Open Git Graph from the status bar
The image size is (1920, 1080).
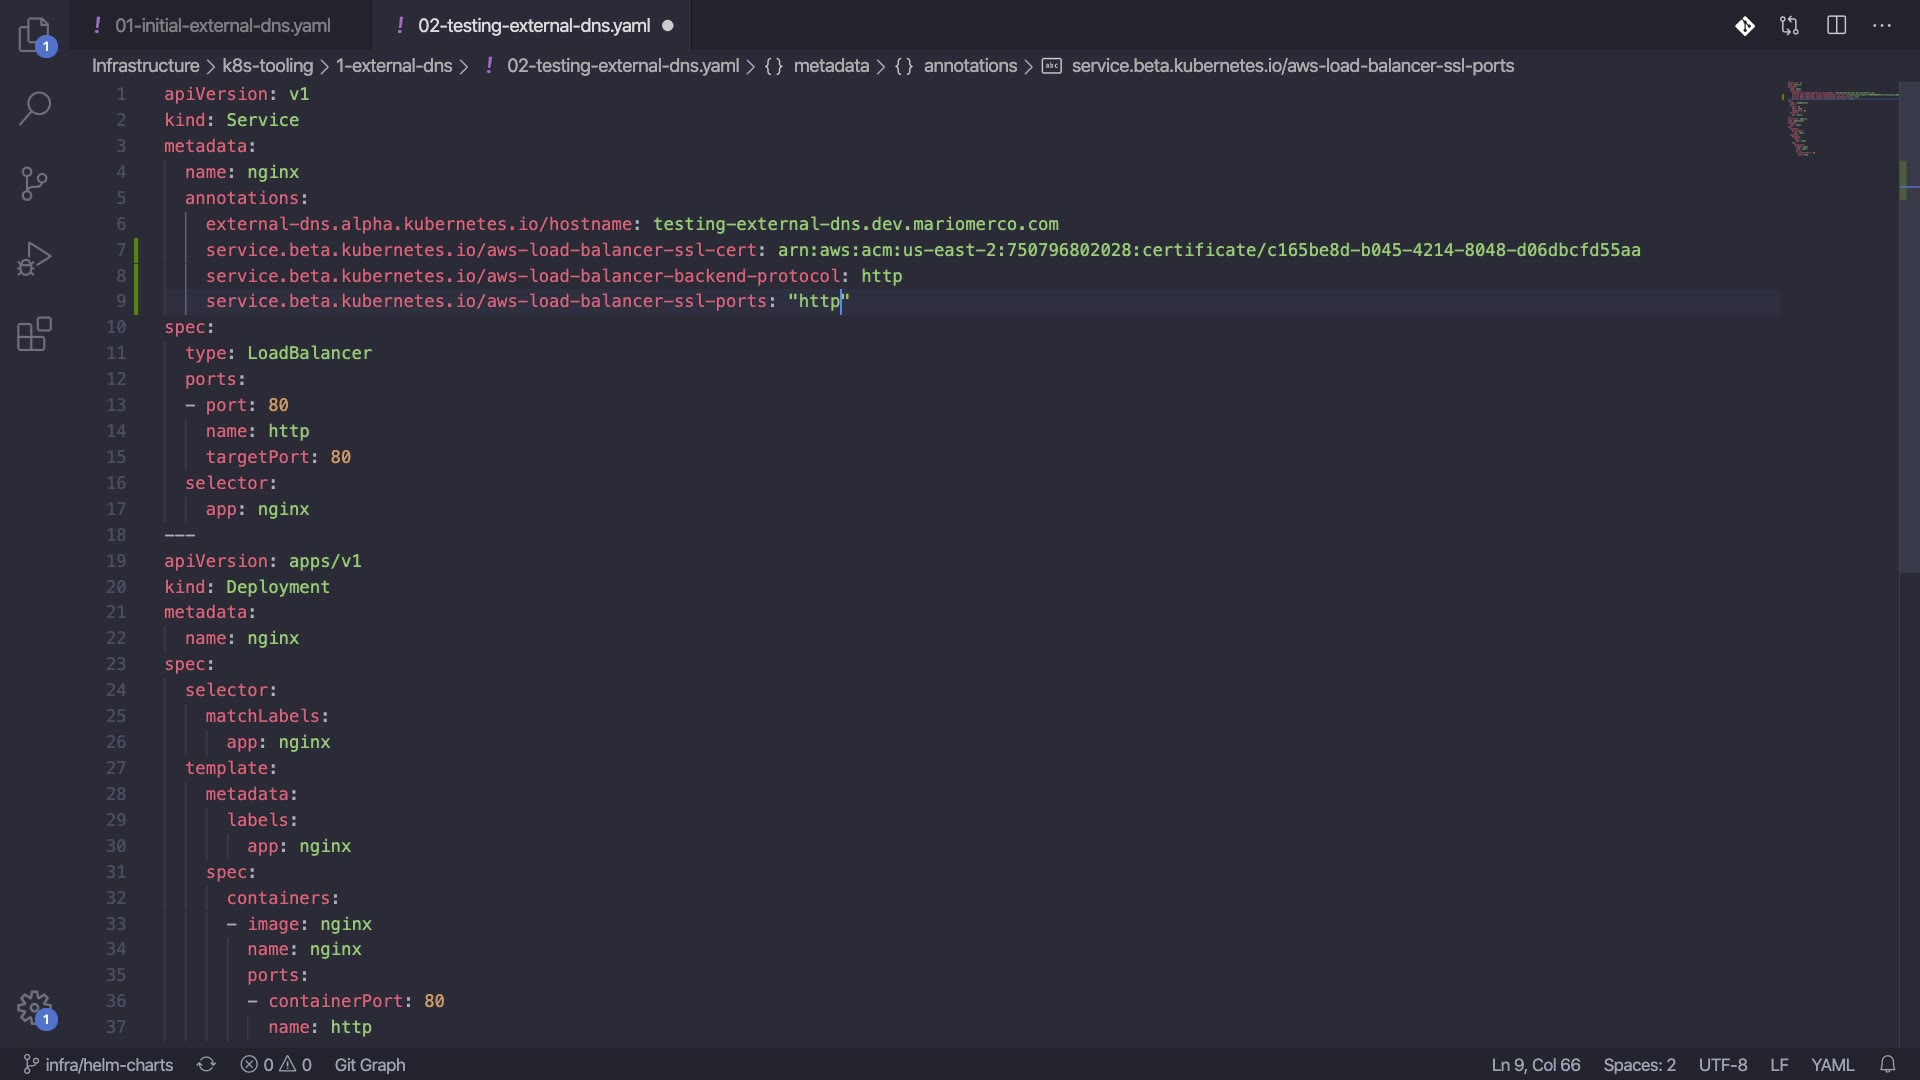[x=370, y=1065]
